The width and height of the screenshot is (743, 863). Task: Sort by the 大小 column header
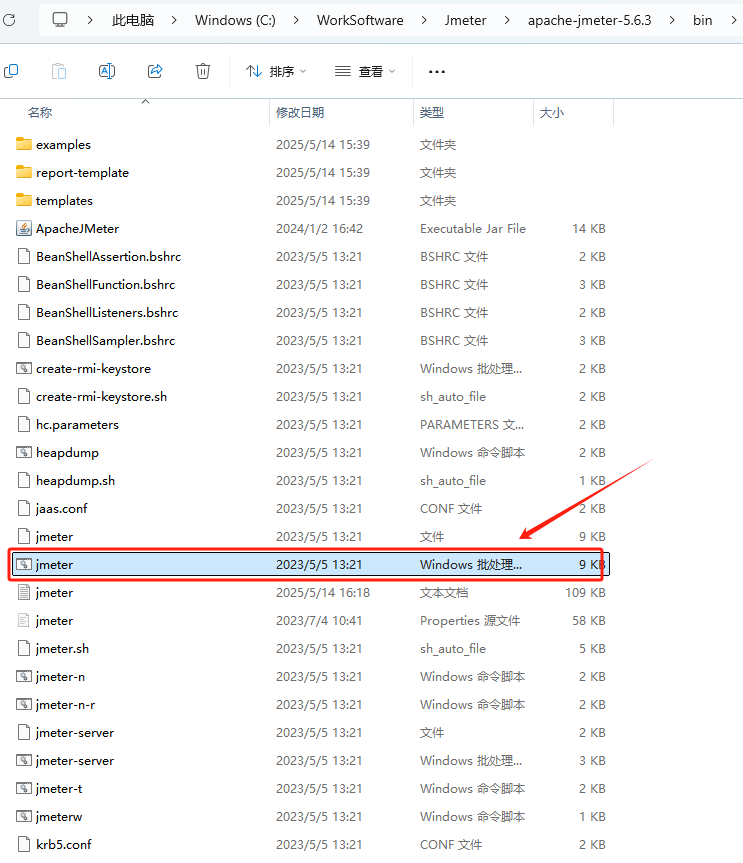[552, 113]
